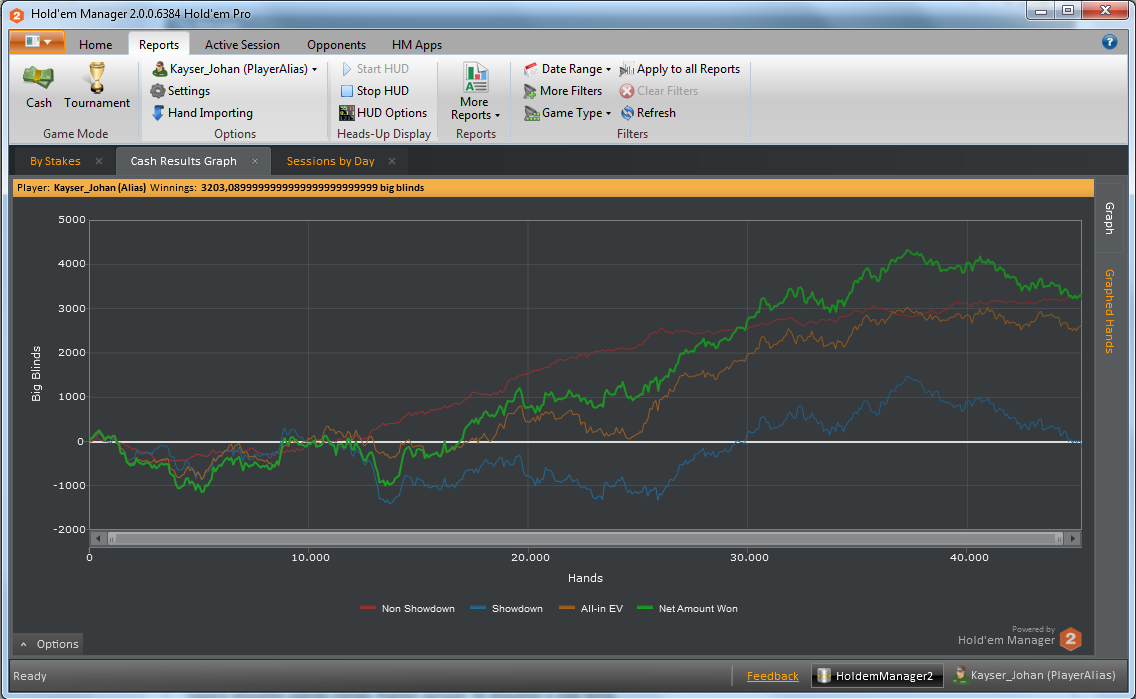1136x699 pixels.
Task: Click the Winnings big blinds text
Action: click(287, 188)
